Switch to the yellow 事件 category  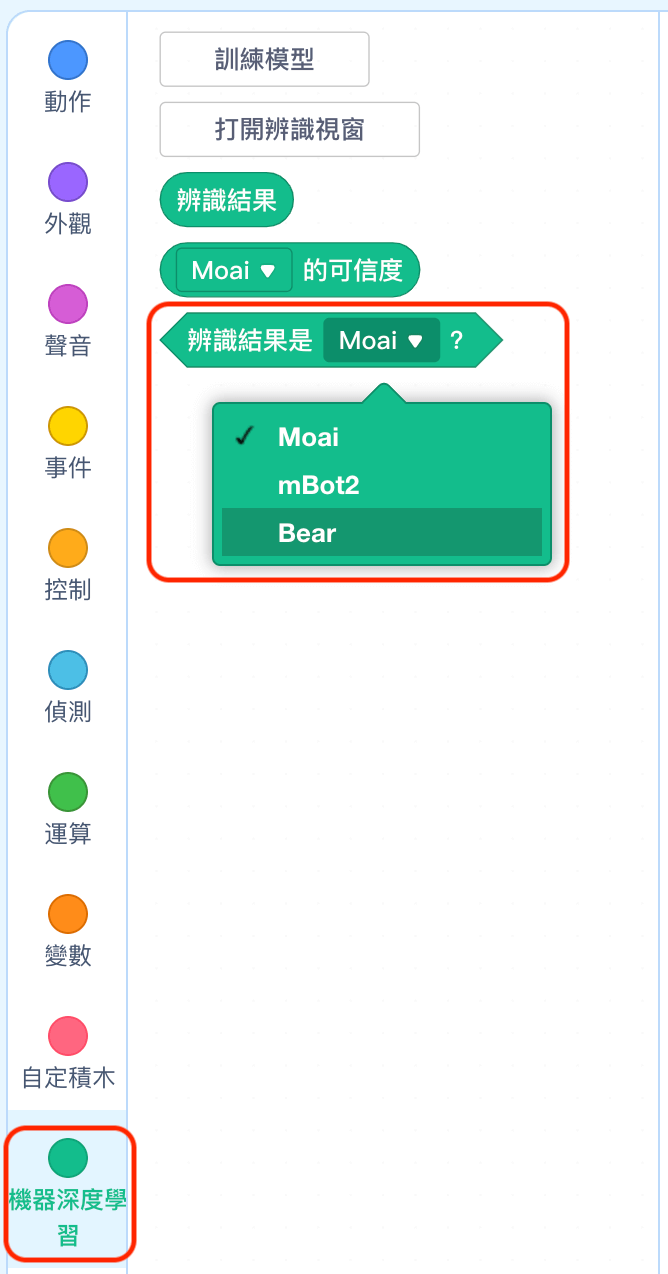tap(68, 427)
